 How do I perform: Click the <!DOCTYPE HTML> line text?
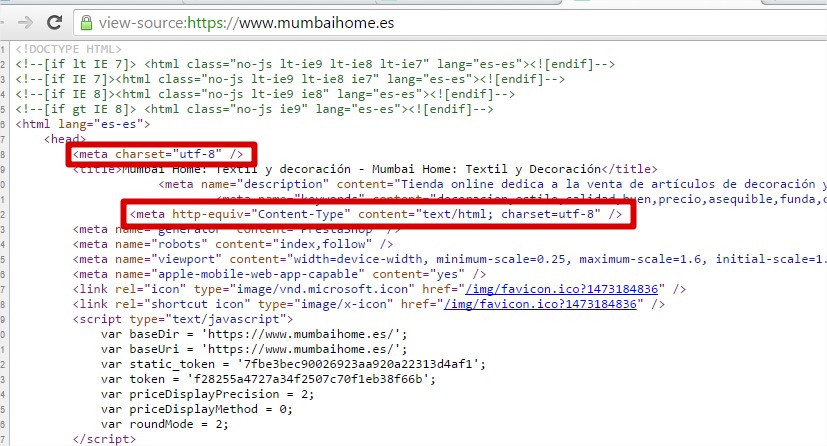(69, 49)
